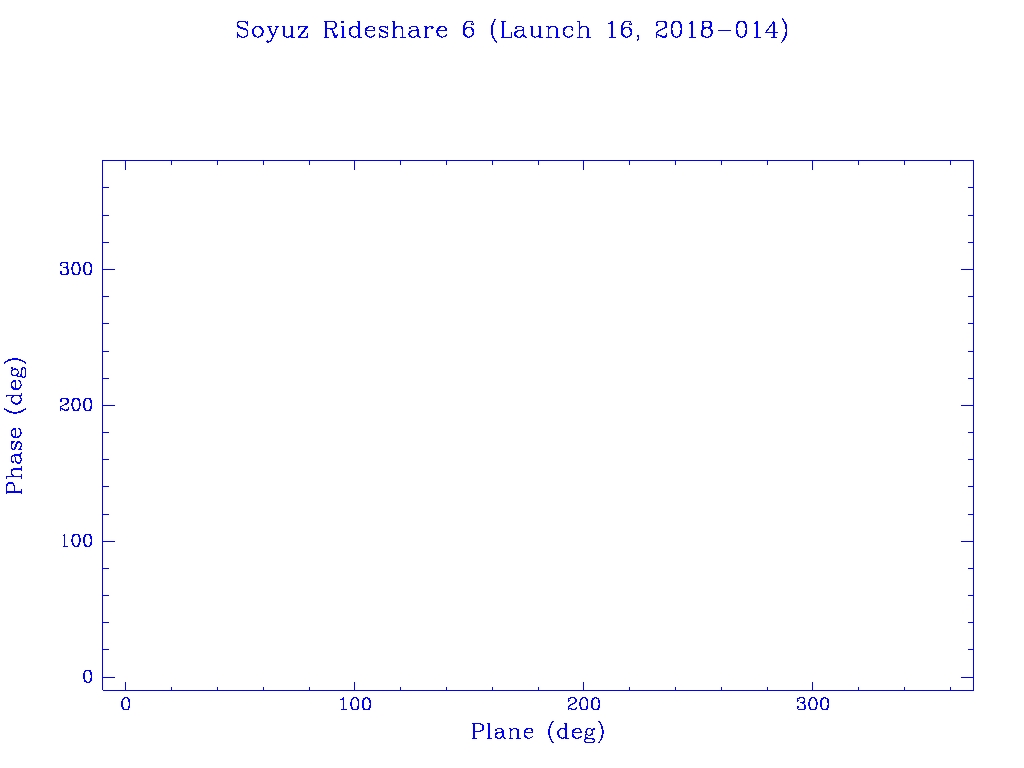Click the 300 tick mark on the right axis
Image resolution: width=1024 pixels, height=768 pixels.
click(x=967, y=269)
